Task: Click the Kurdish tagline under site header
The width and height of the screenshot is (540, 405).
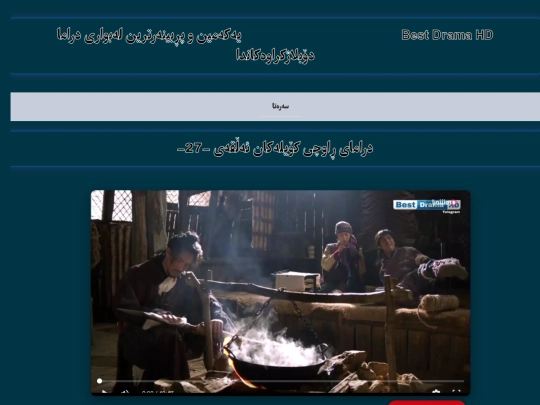Action: [185, 45]
